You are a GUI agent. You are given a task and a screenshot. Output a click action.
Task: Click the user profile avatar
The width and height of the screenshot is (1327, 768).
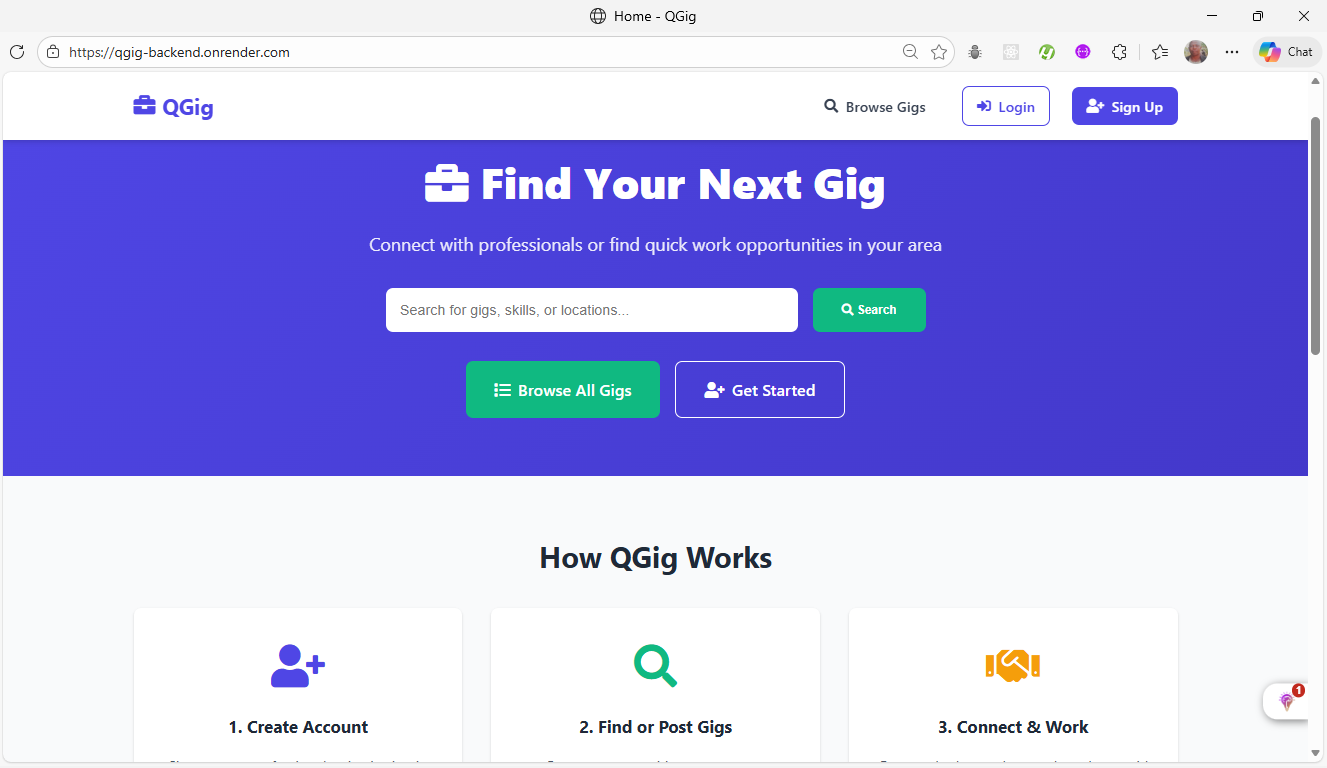[1196, 52]
